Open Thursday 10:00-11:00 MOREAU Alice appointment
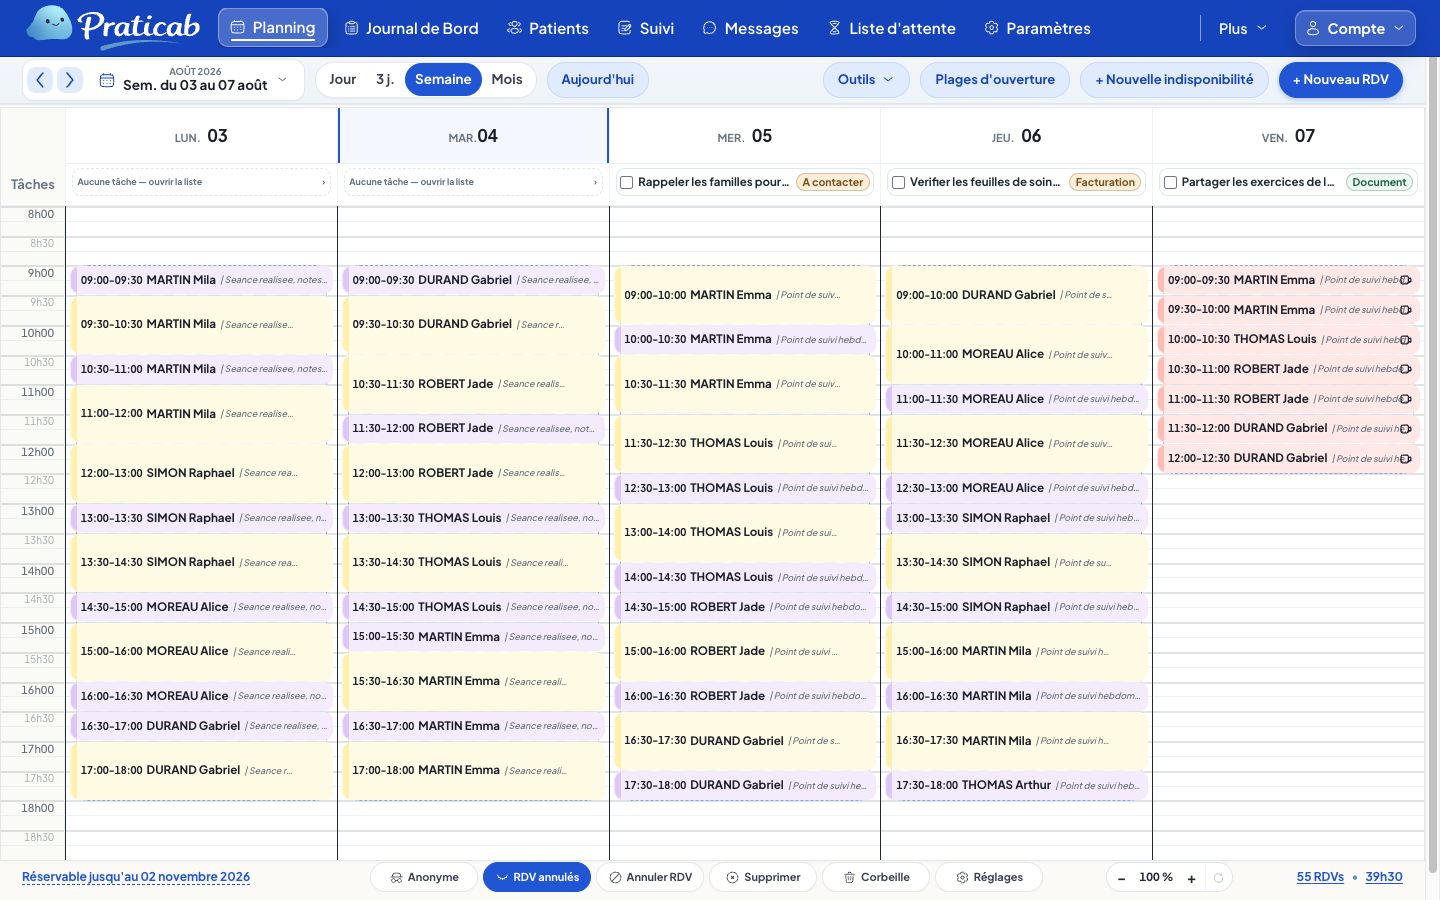This screenshot has width=1440, height=900. (1017, 354)
